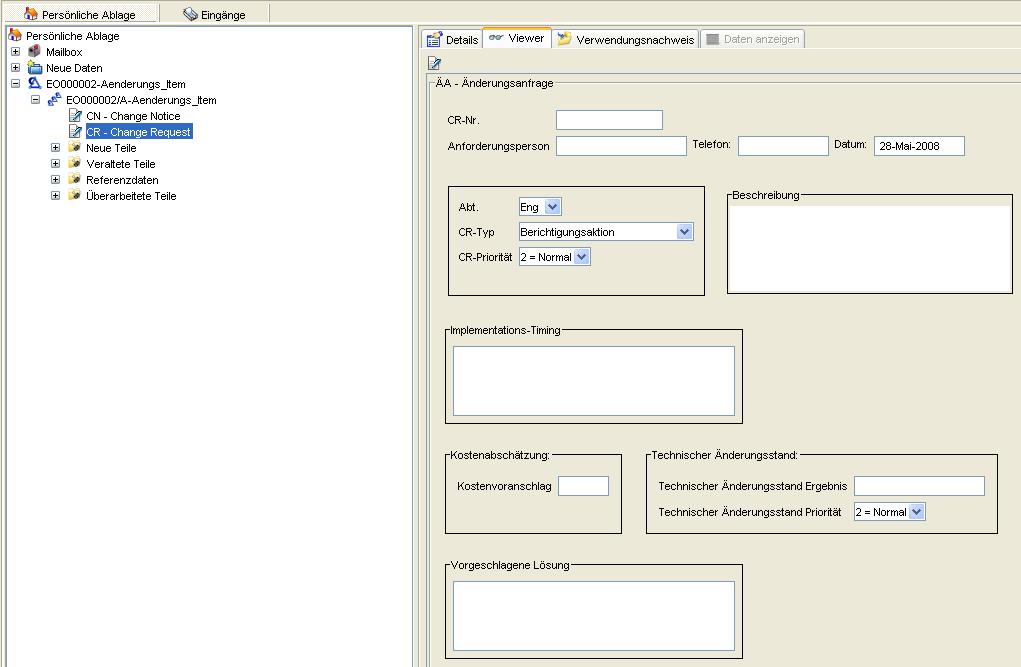The image size is (1021, 667).
Task: Click the Telefon input field
Action: click(x=783, y=146)
